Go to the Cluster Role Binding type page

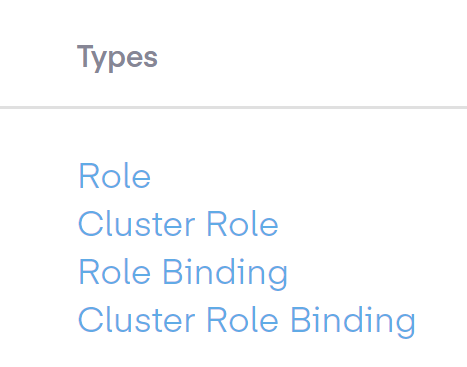(247, 320)
